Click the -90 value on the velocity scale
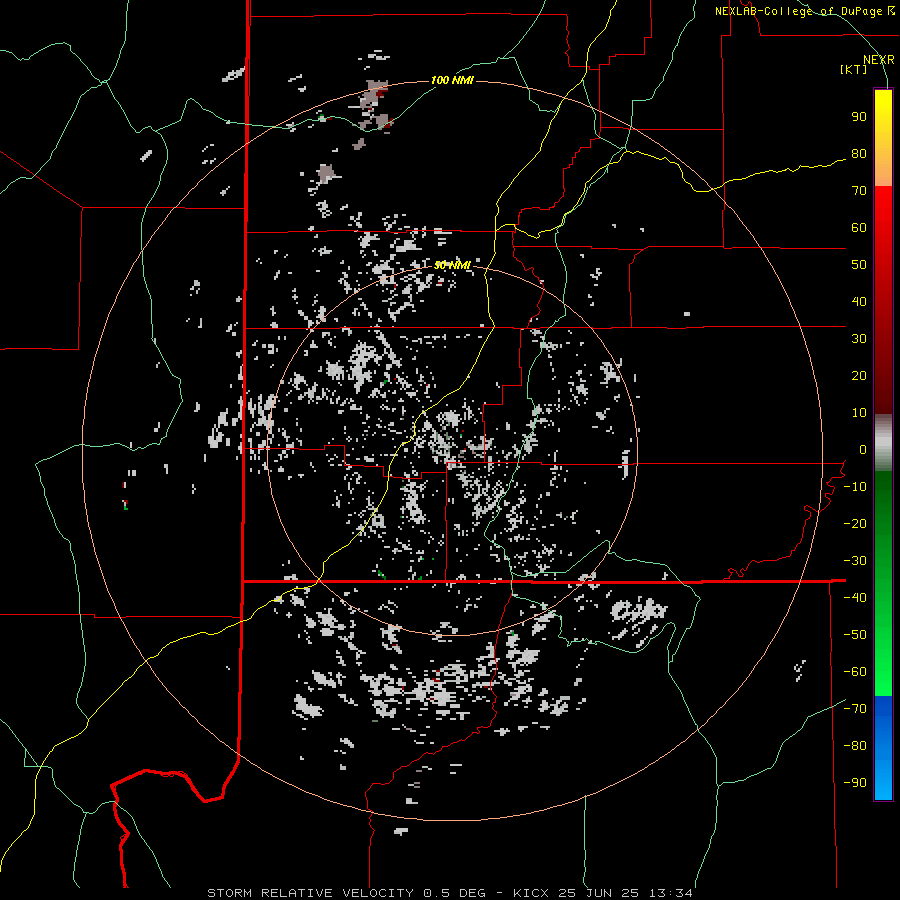The image size is (900, 900). [x=855, y=783]
